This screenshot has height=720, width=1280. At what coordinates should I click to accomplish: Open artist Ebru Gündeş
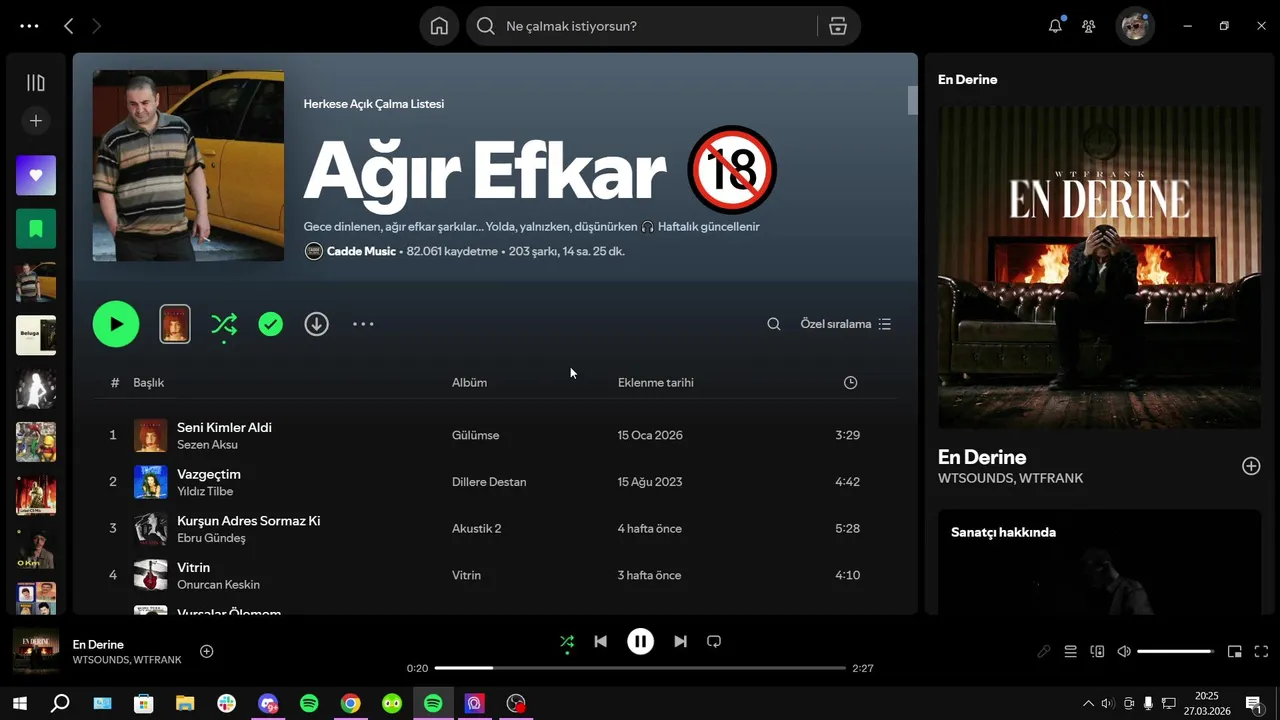click(x=211, y=538)
